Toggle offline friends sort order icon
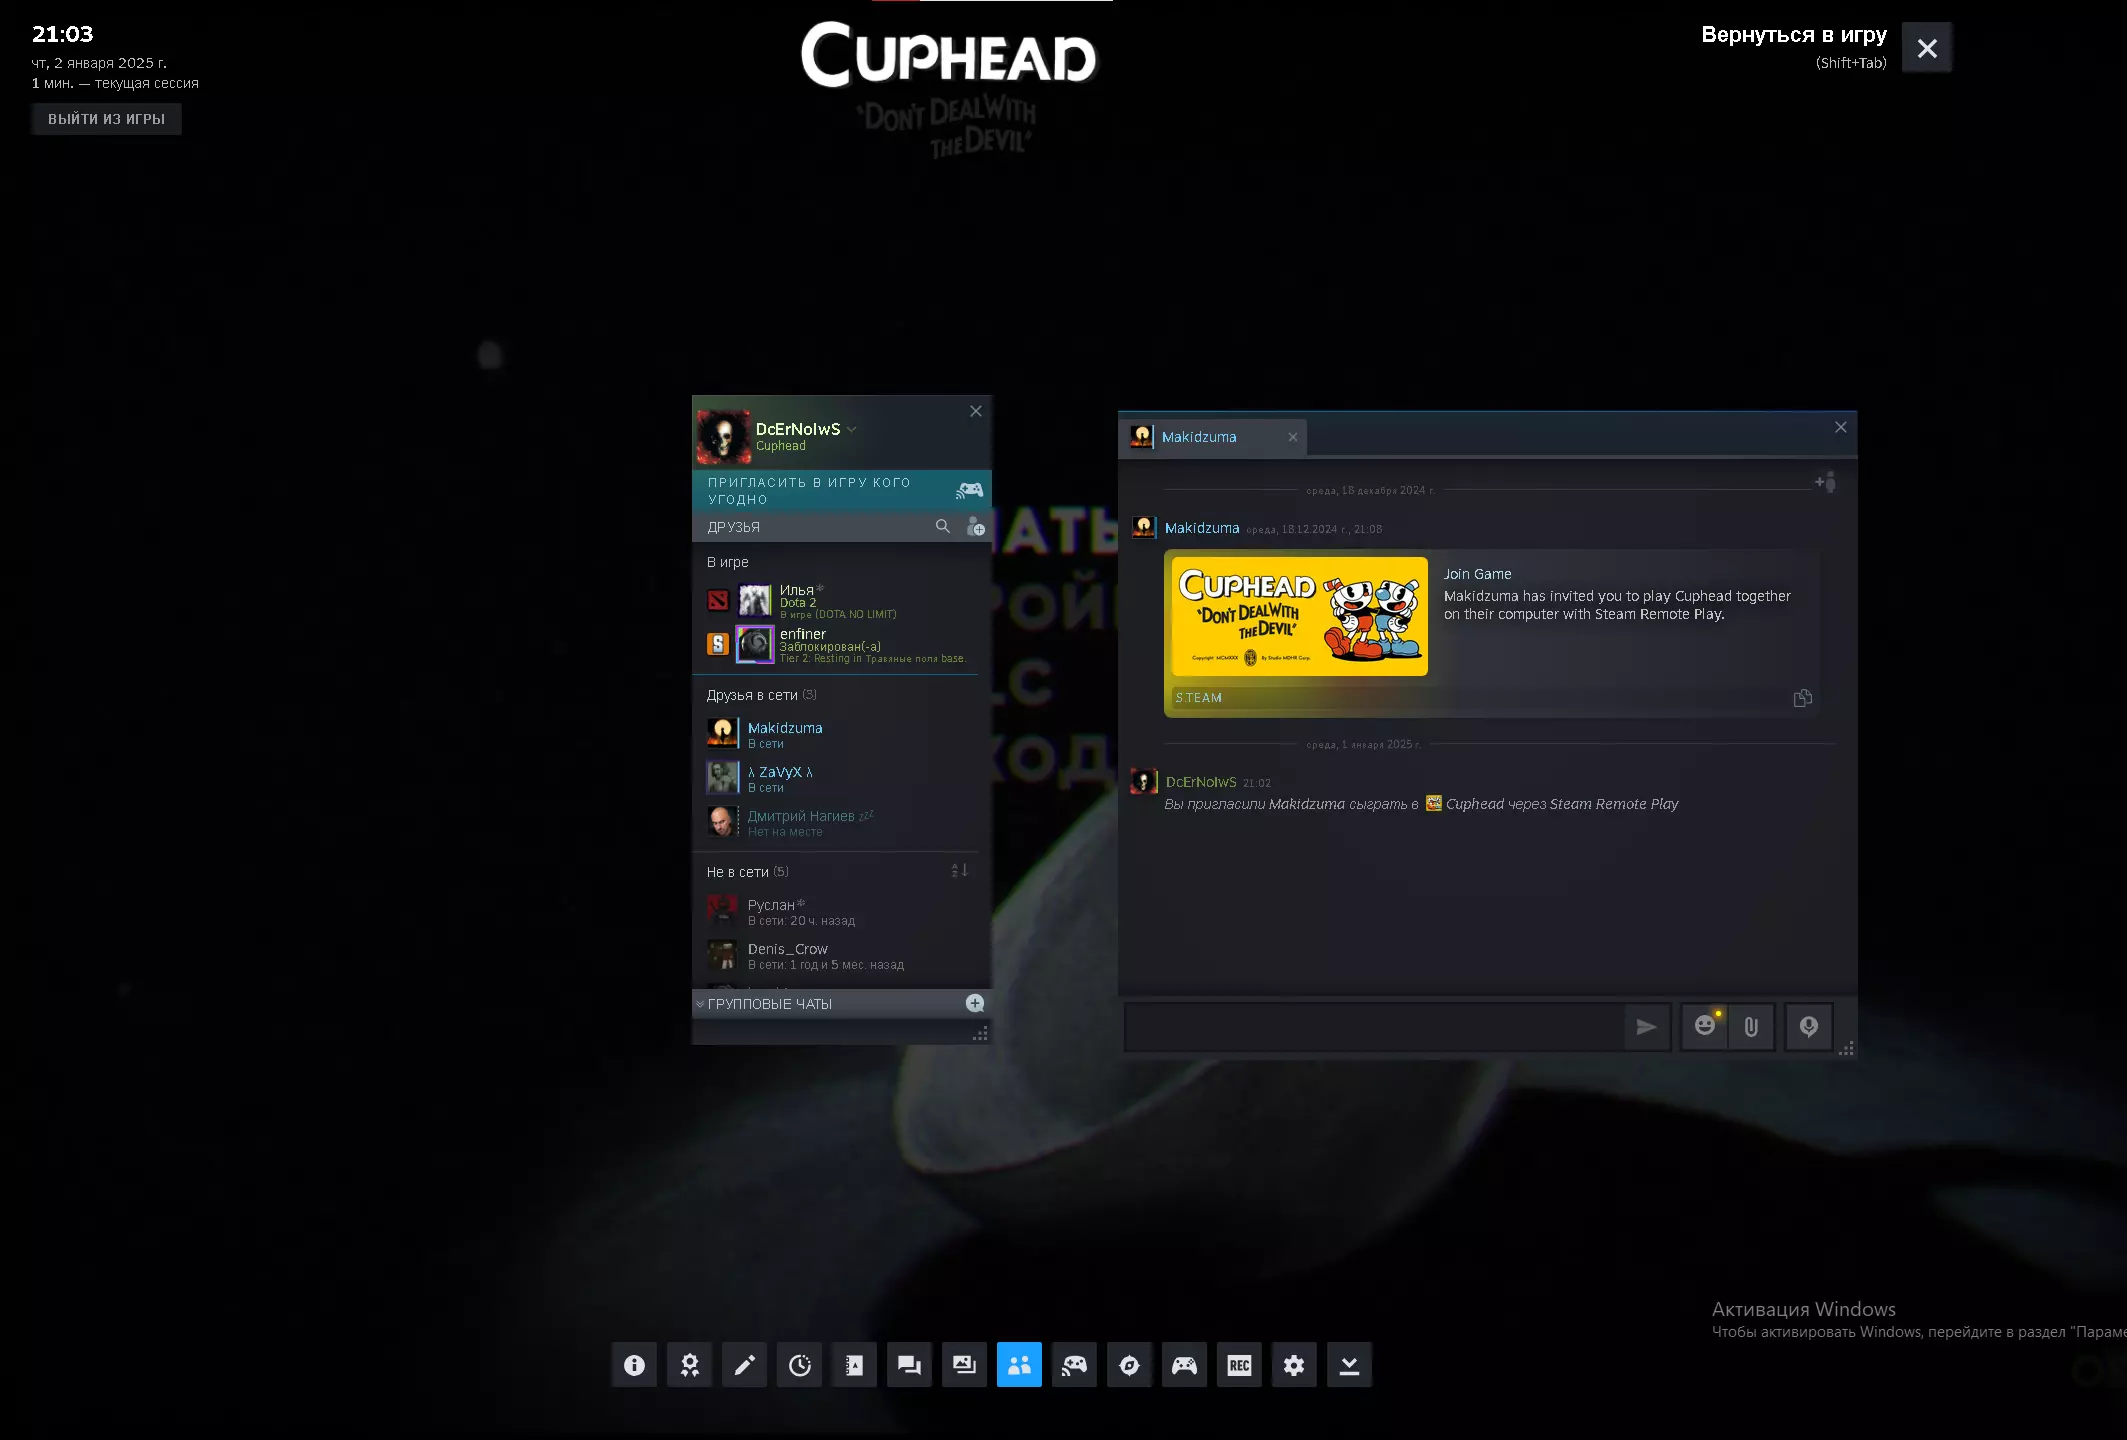 coord(959,871)
